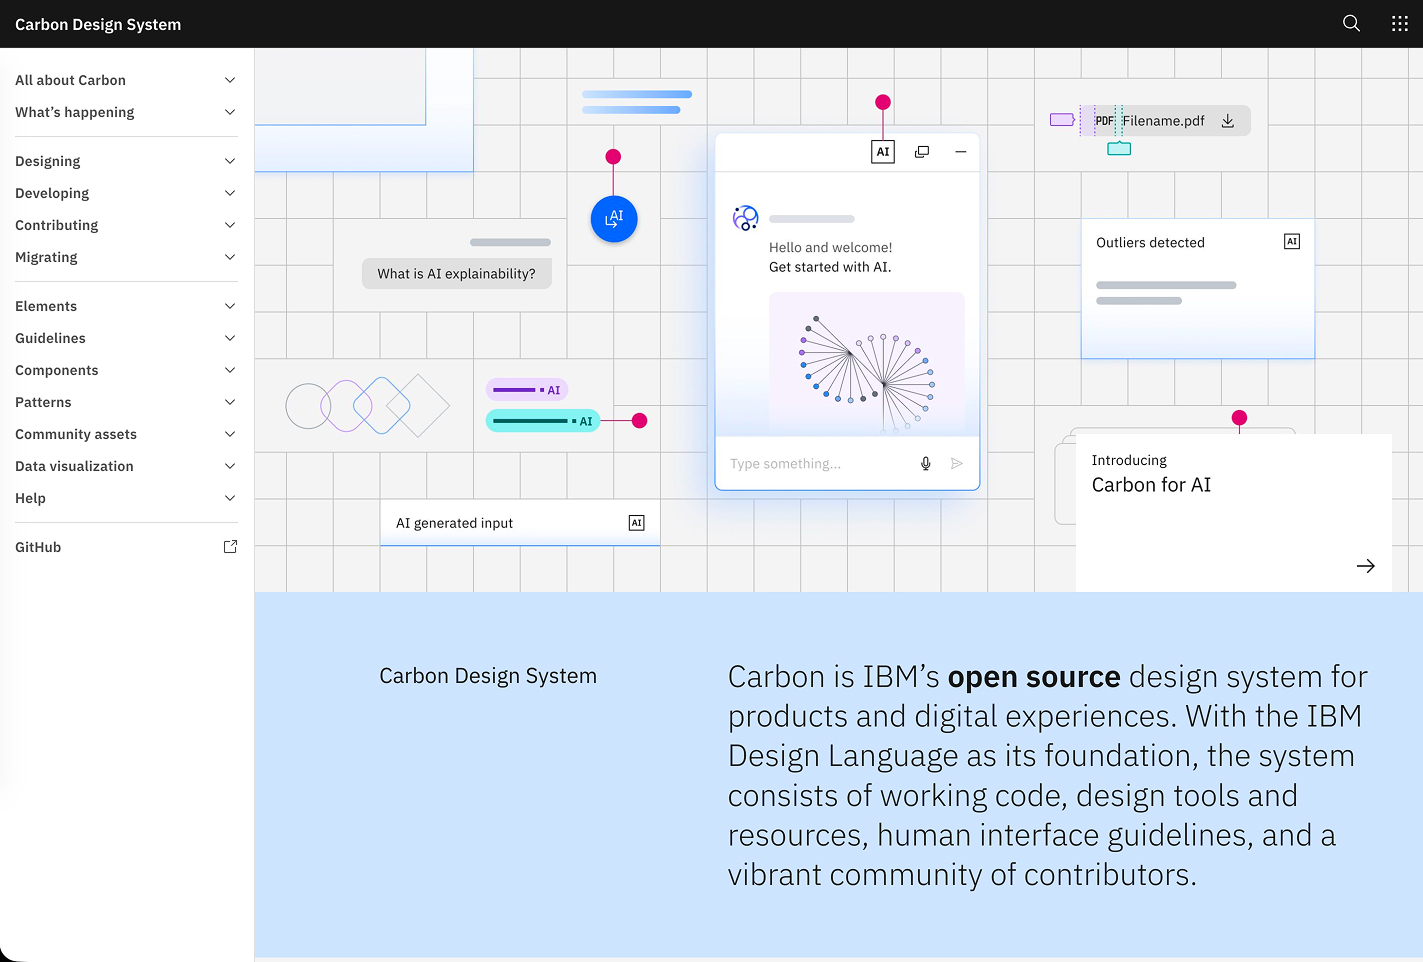Open the search icon in the top bar
Viewport: 1423px width, 962px height.
point(1351,23)
